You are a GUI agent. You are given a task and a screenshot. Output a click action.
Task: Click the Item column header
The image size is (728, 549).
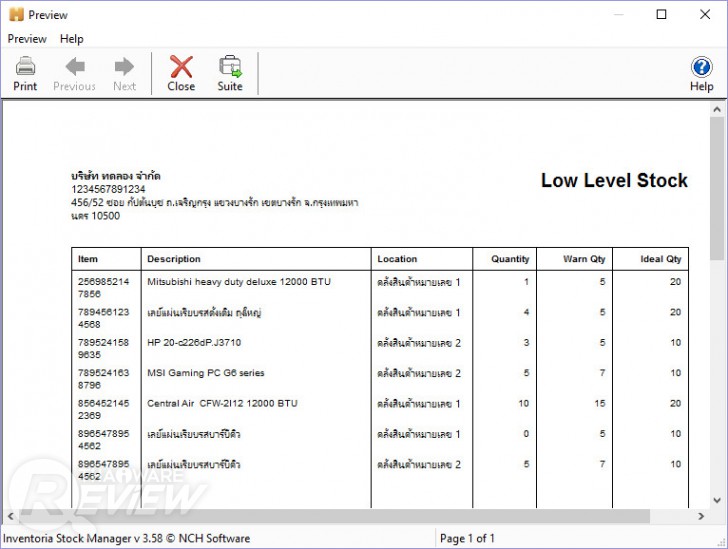(x=88, y=259)
